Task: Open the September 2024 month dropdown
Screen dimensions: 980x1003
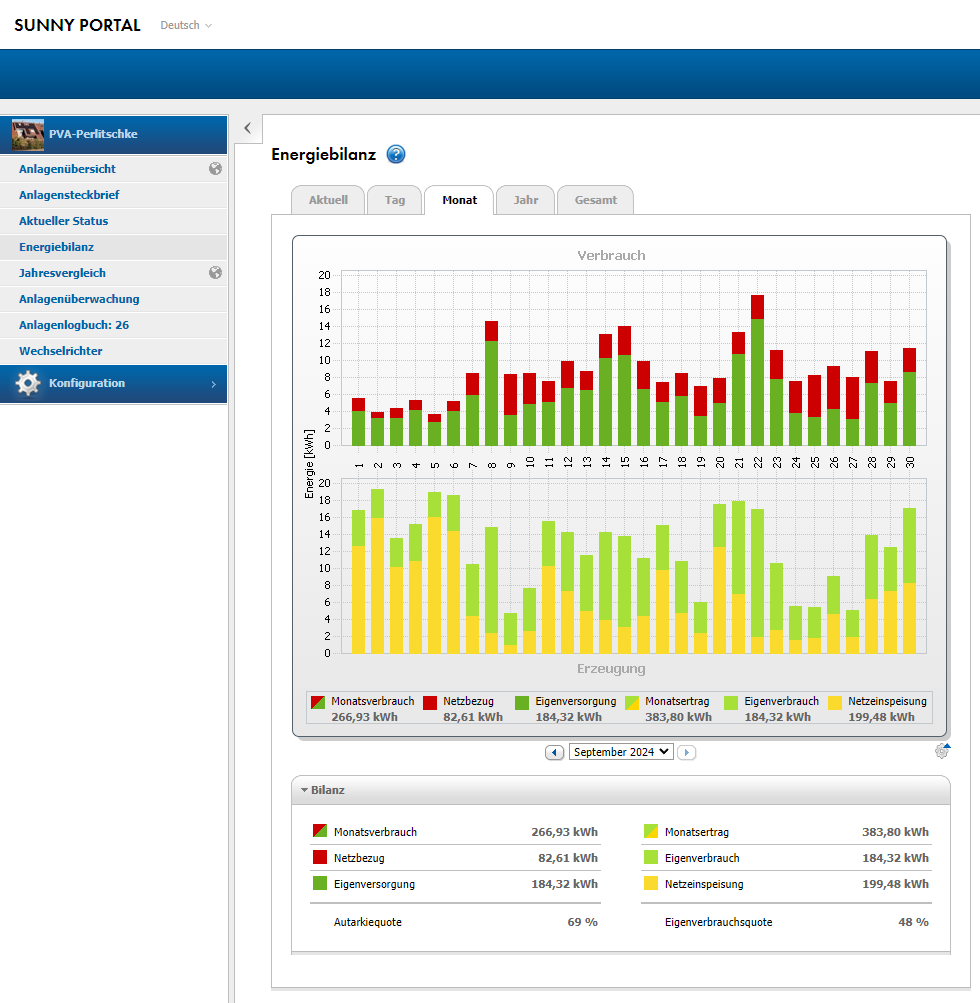Action: (x=621, y=752)
